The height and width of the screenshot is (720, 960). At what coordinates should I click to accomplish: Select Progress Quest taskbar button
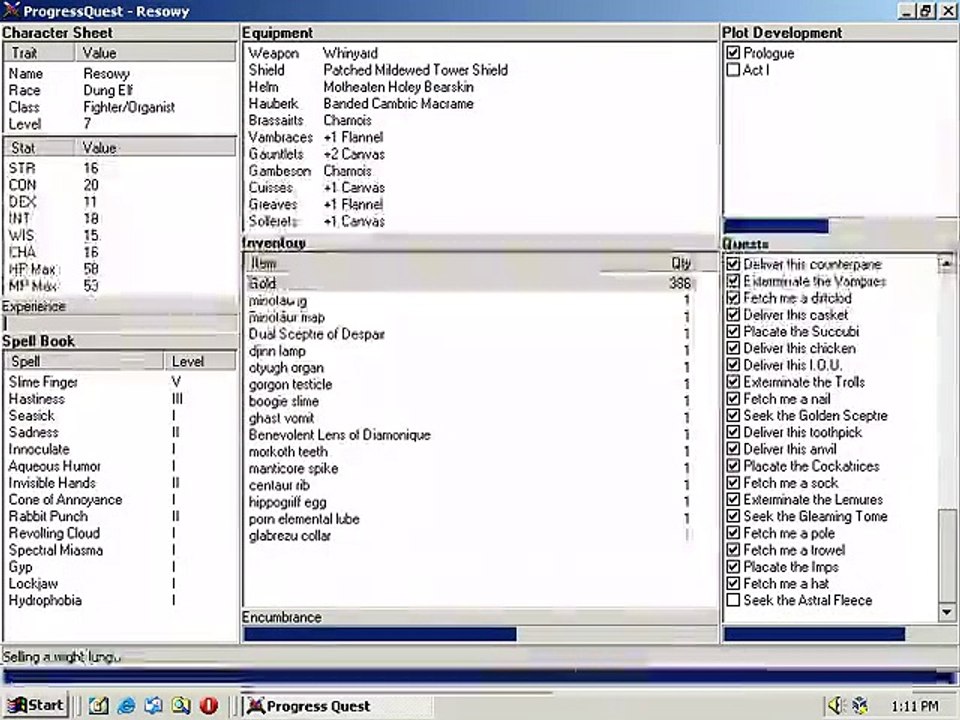[x=336, y=706]
